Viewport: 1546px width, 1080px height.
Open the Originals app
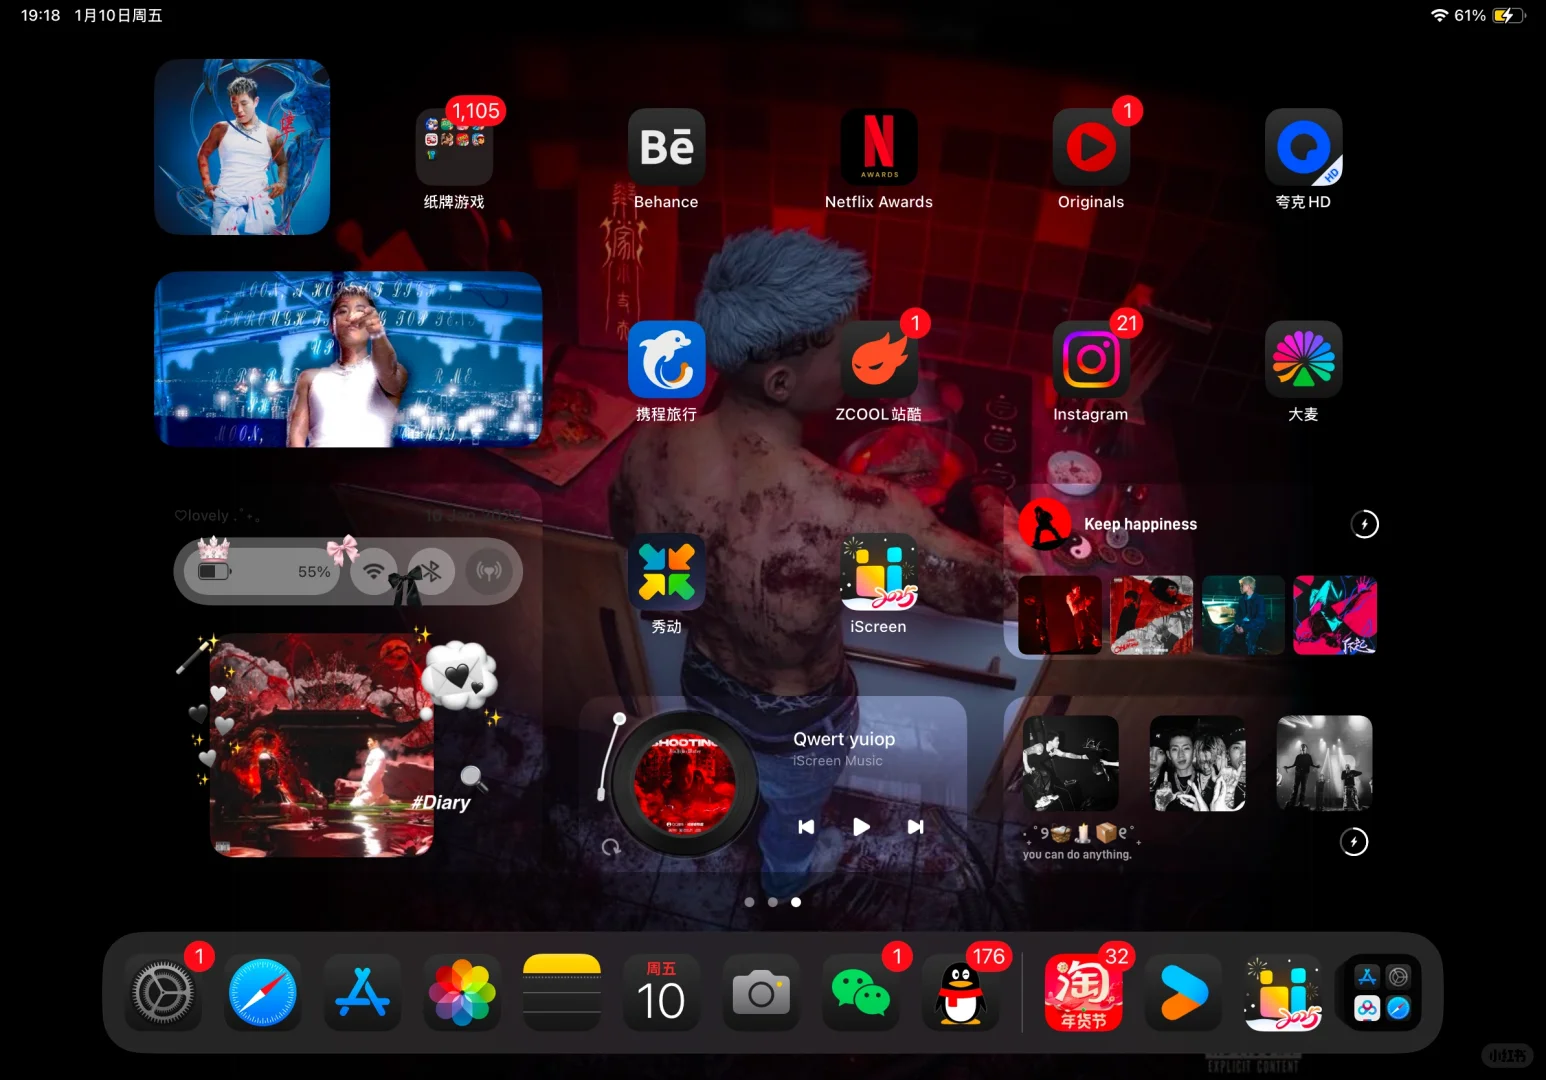(1091, 147)
